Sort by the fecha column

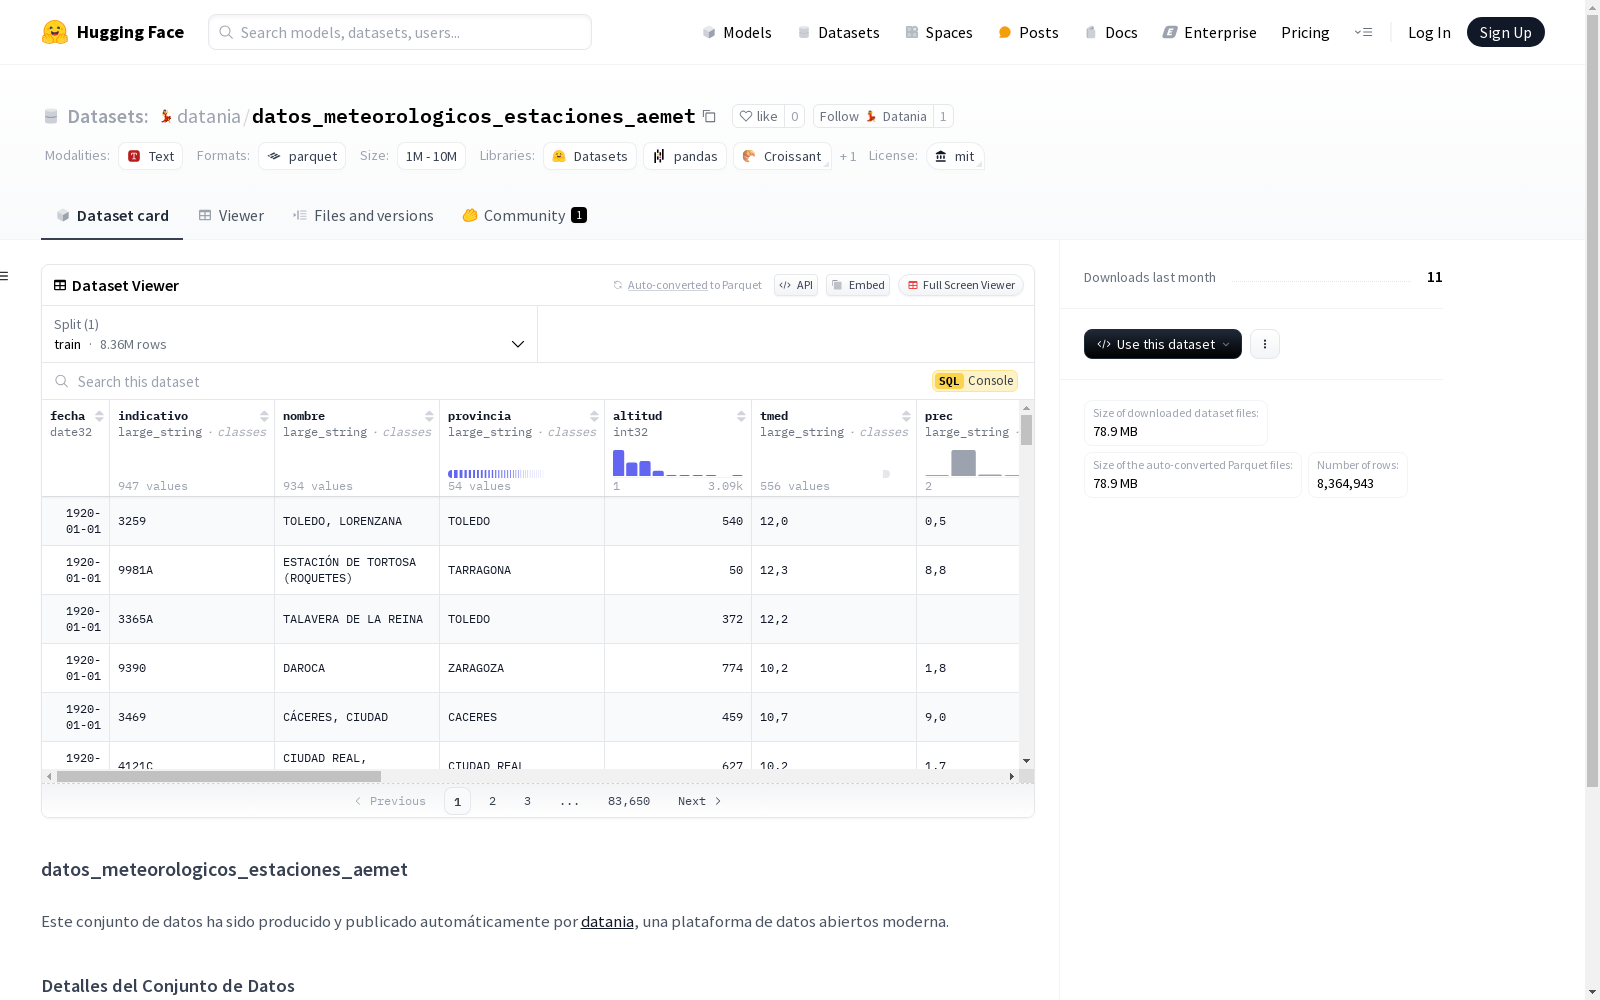99,416
